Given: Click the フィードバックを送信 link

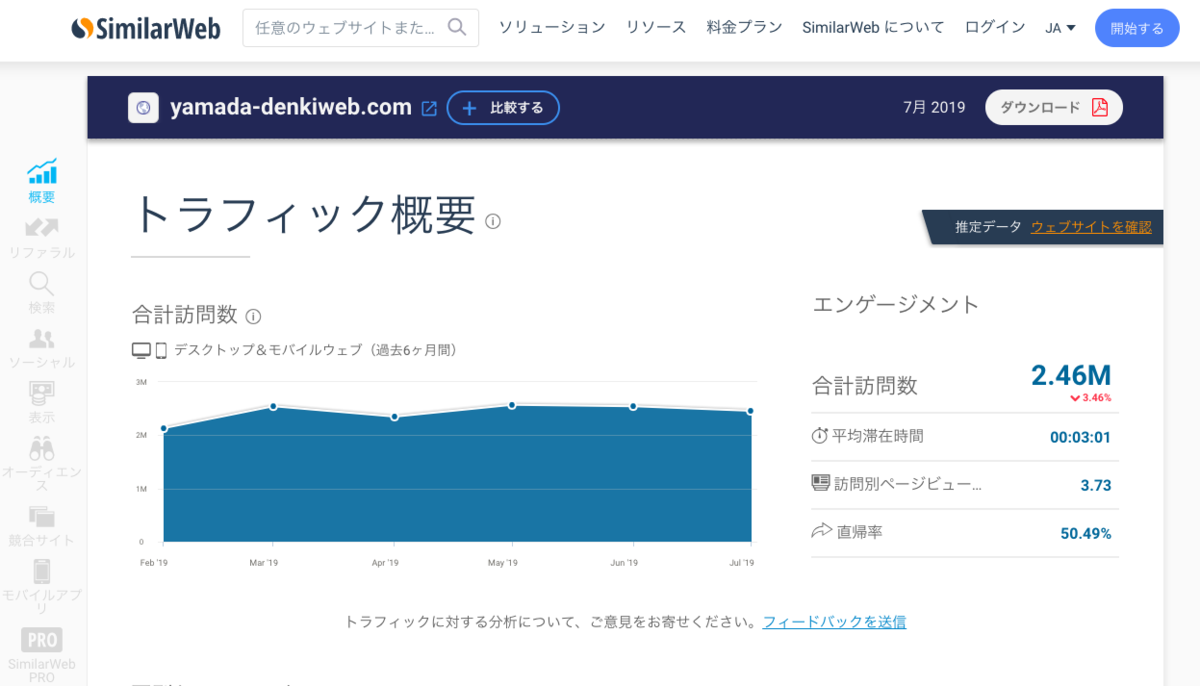Looking at the screenshot, I should (x=834, y=622).
